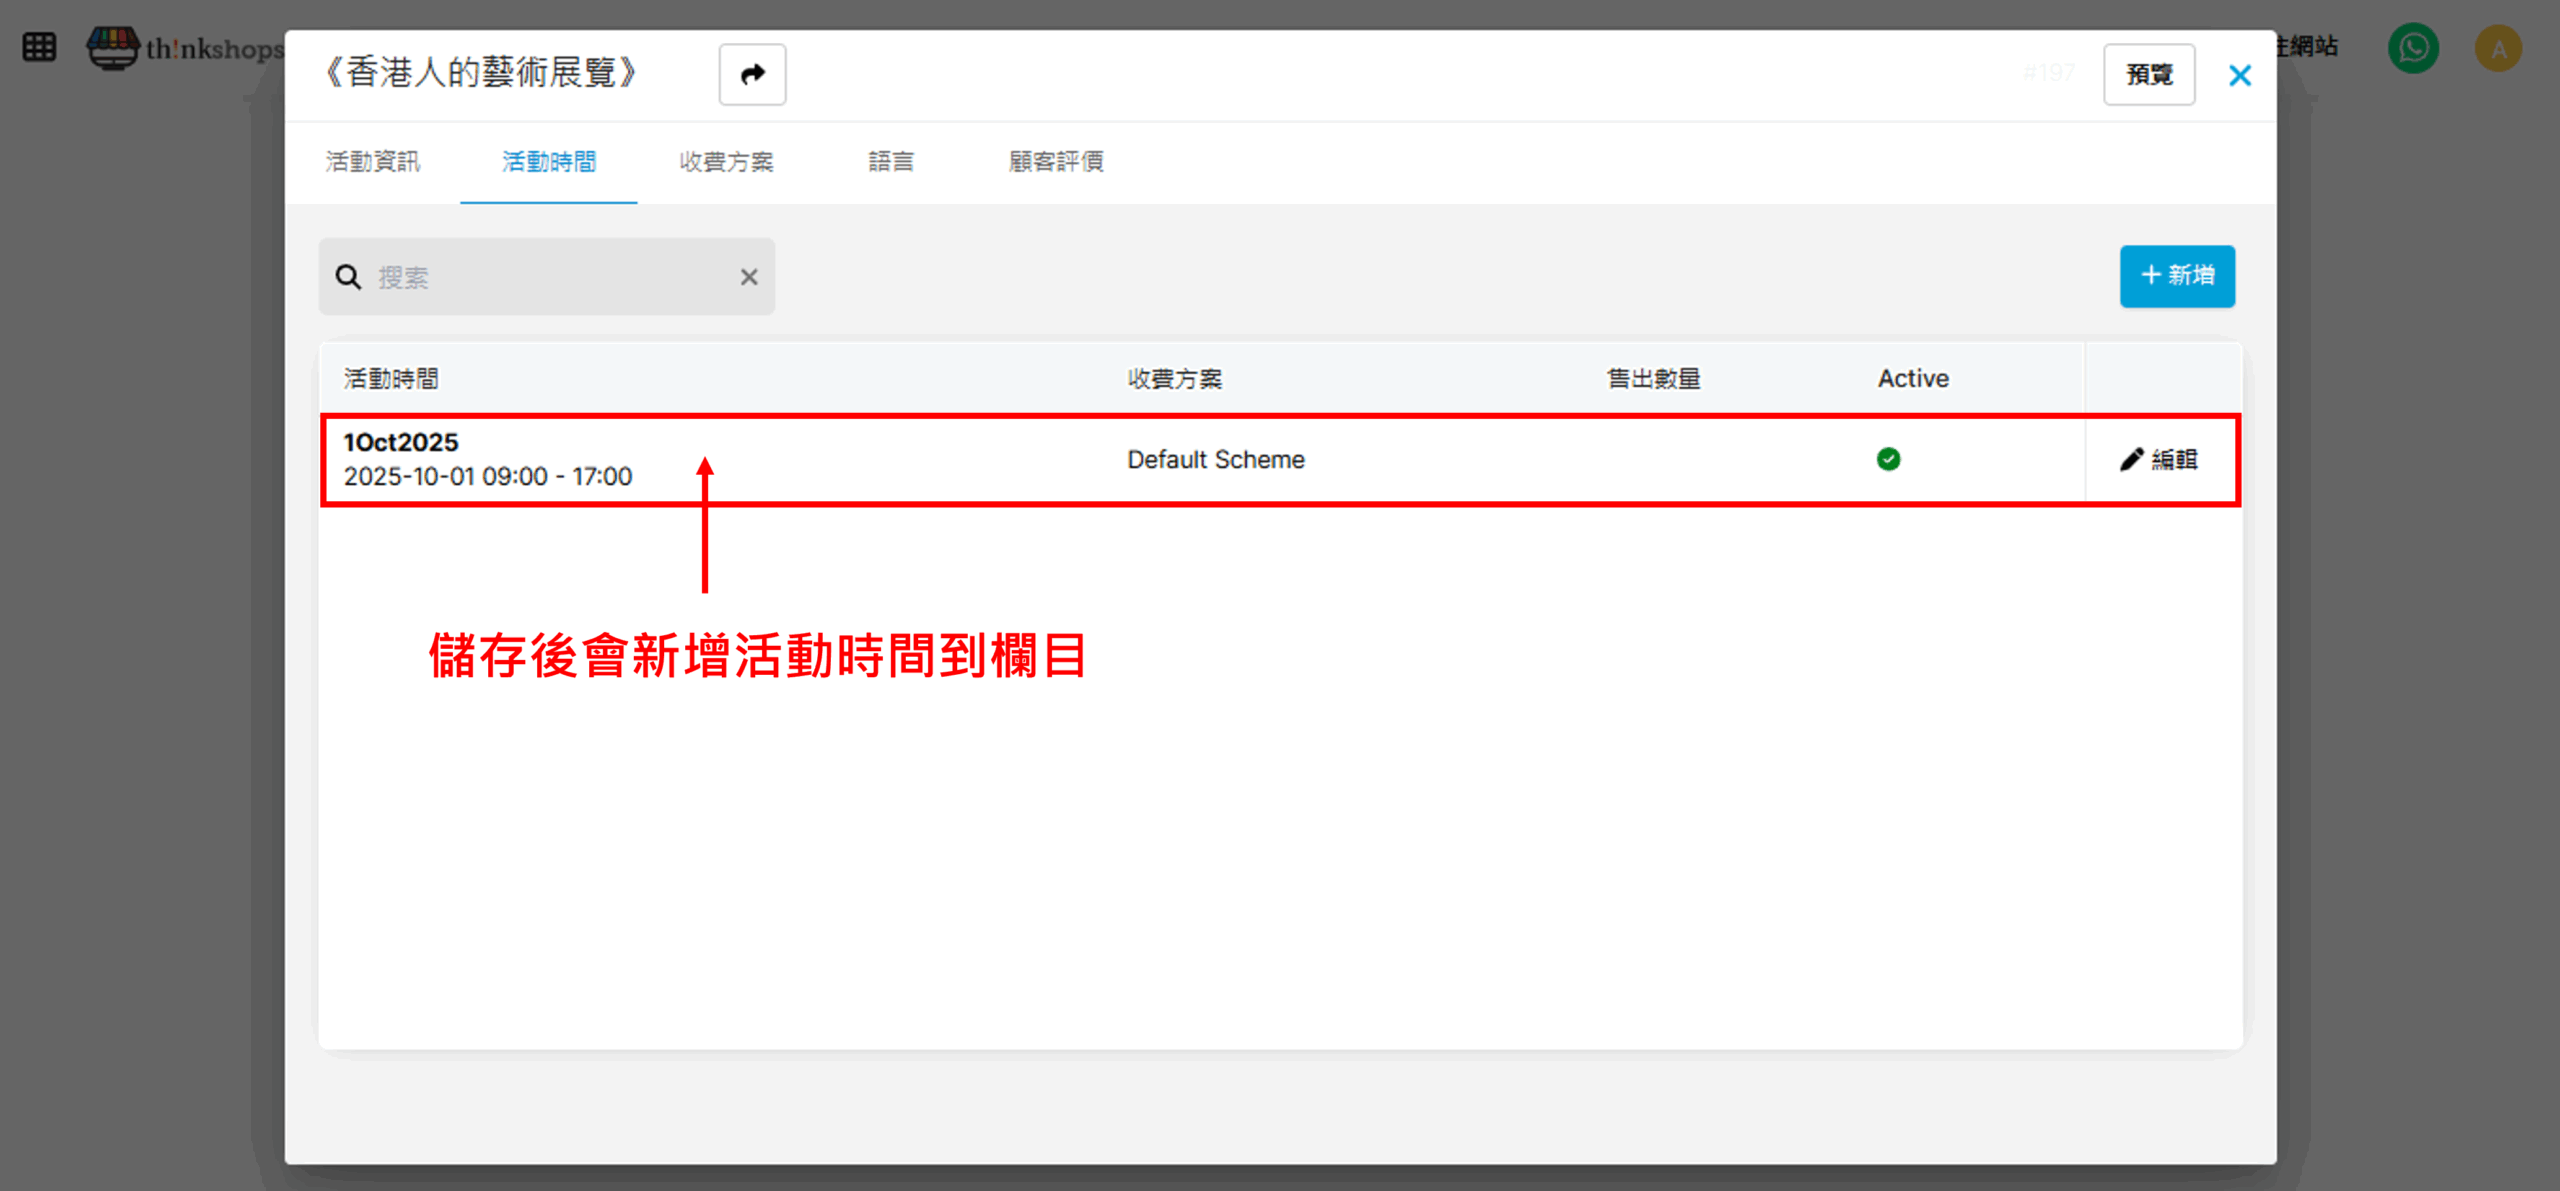This screenshot has height=1191, width=2560.
Task: Close the dialog with blue X
Action: point(2239,75)
